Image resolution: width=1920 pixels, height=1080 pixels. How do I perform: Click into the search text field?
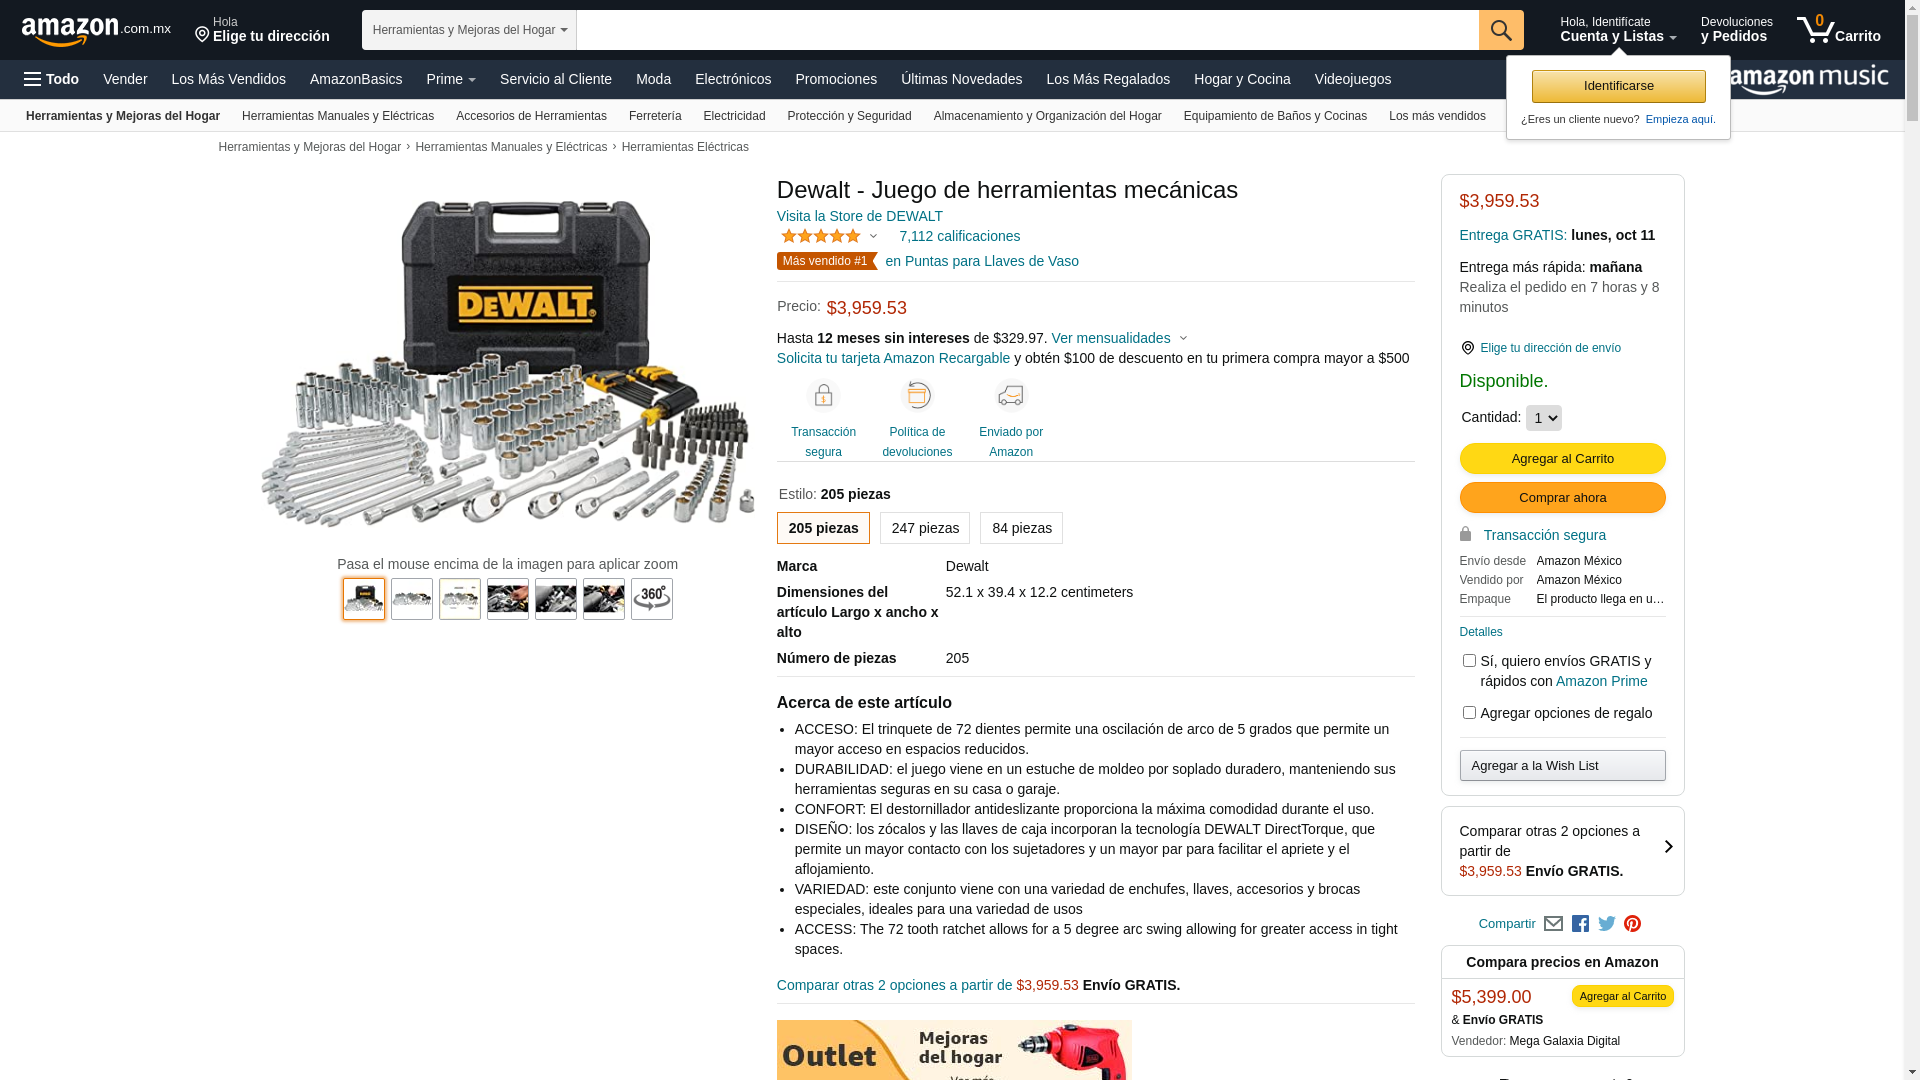pyautogui.click(x=1027, y=30)
